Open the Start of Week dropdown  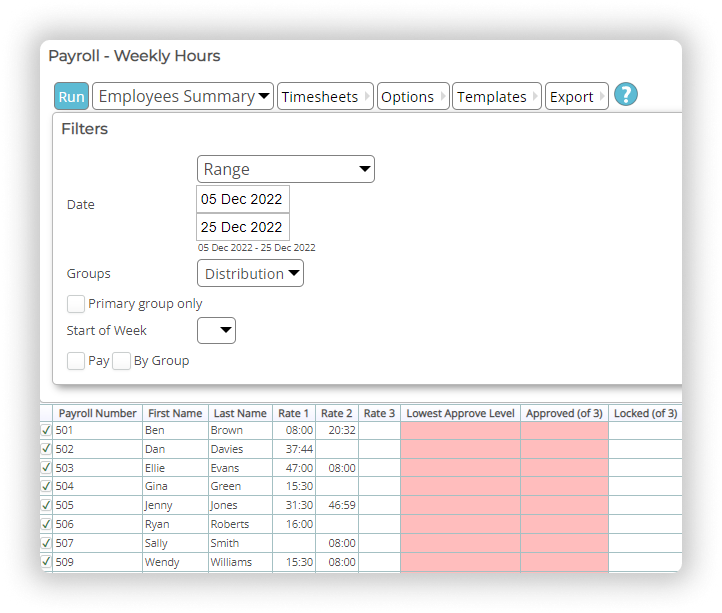(x=216, y=330)
